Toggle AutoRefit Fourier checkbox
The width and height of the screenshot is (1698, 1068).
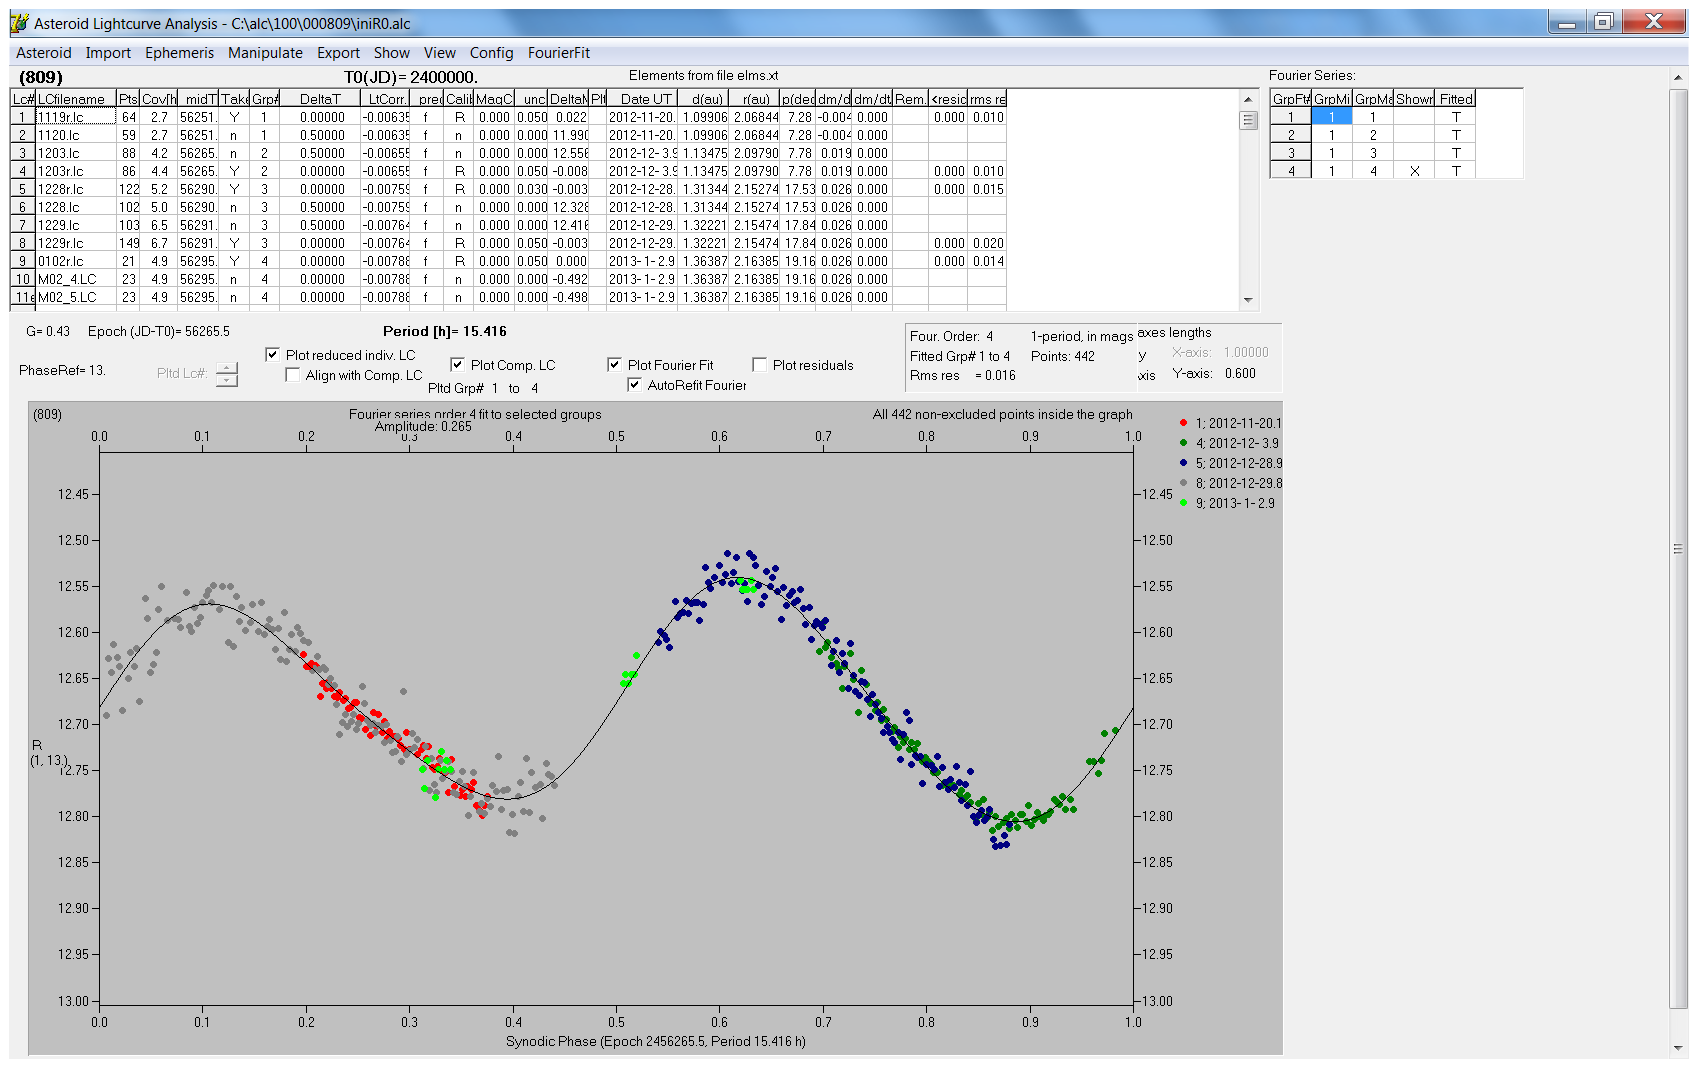point(634,385)
